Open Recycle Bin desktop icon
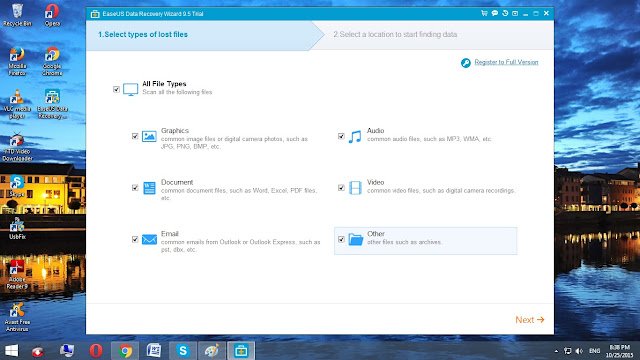This screenshot has height=360, width=640. (17, 14)
